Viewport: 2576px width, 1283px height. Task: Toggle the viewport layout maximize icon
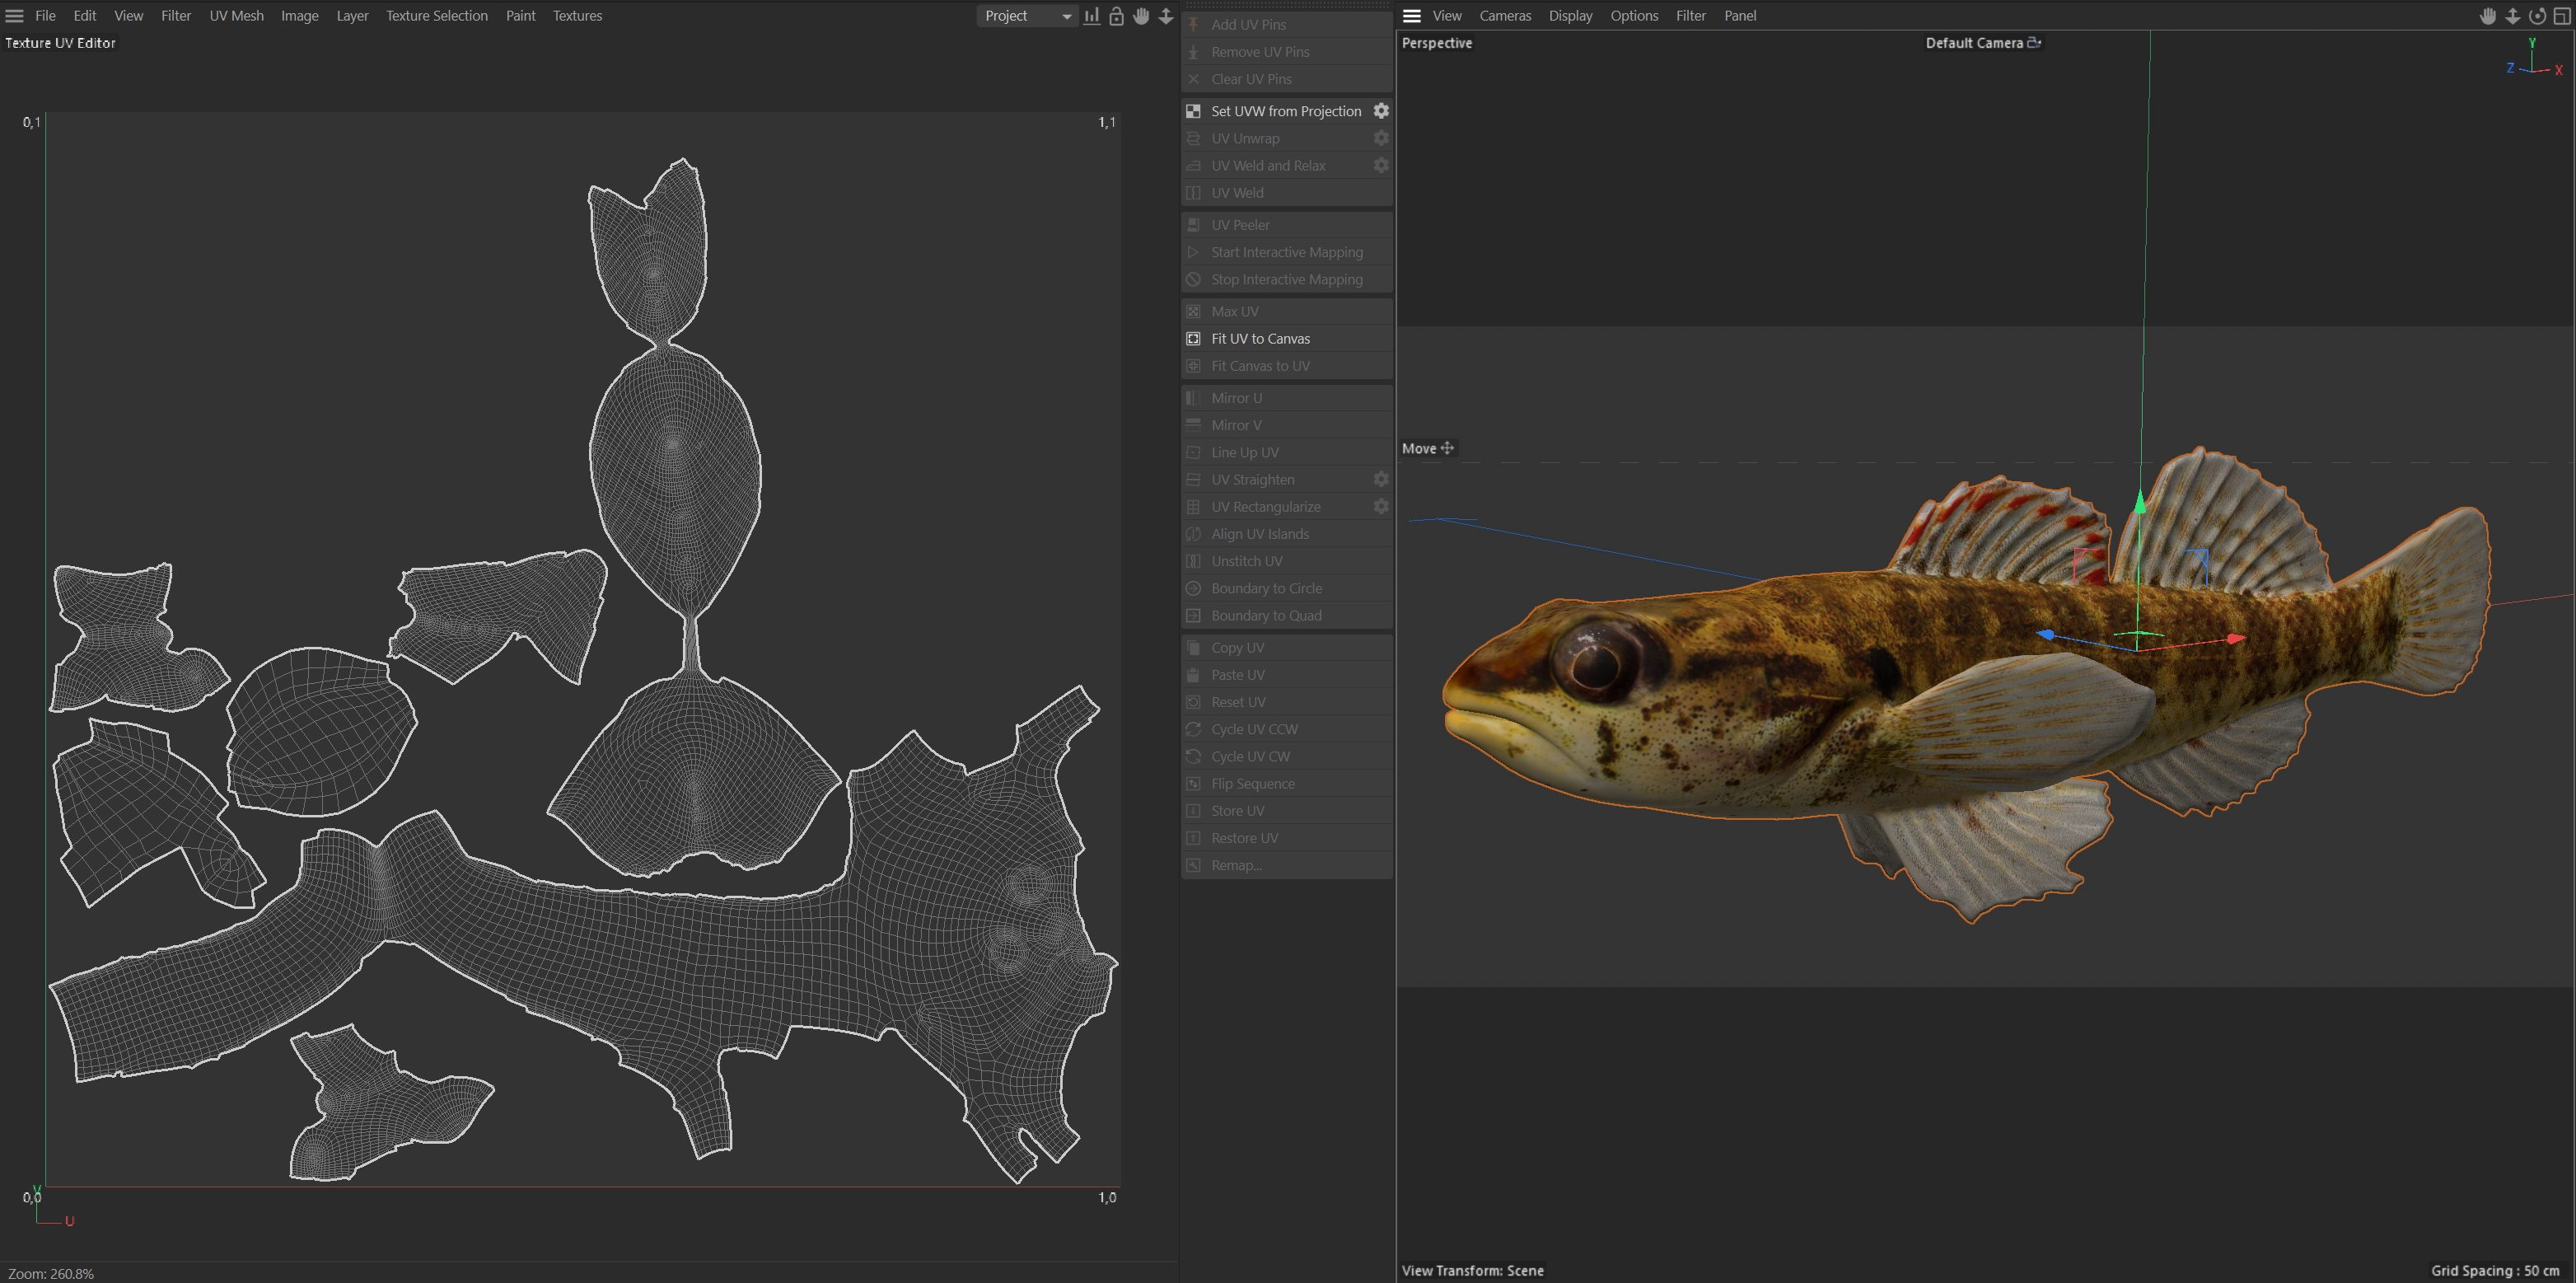pyautogui.click(x=2562, y=16)
